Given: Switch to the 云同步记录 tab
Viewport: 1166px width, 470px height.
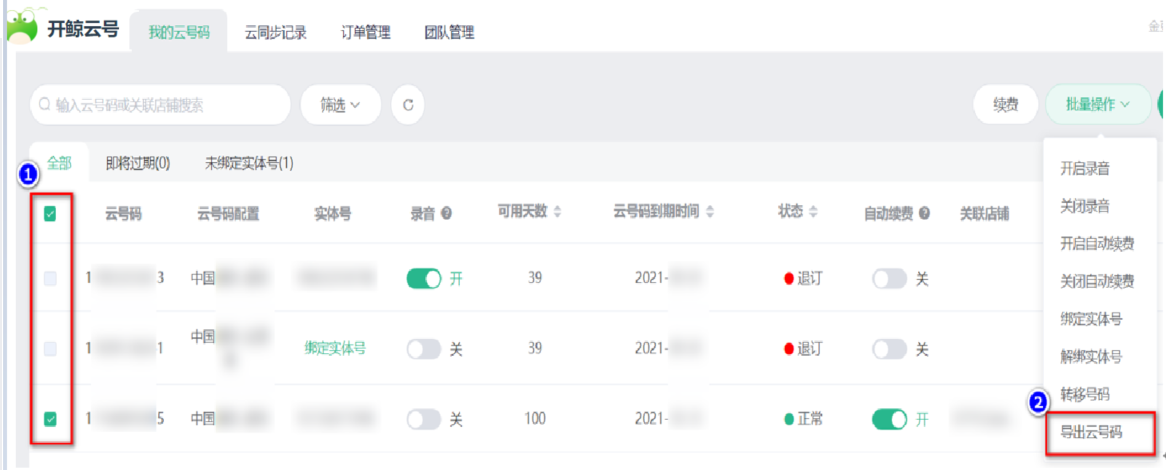Looking at the screenshot, I should coord(276,33).
